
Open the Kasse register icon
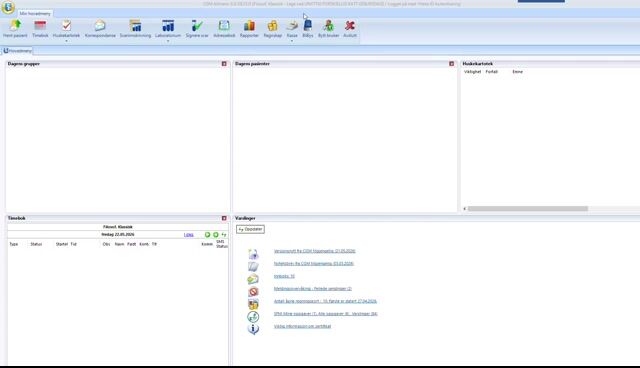coord(292,26)
